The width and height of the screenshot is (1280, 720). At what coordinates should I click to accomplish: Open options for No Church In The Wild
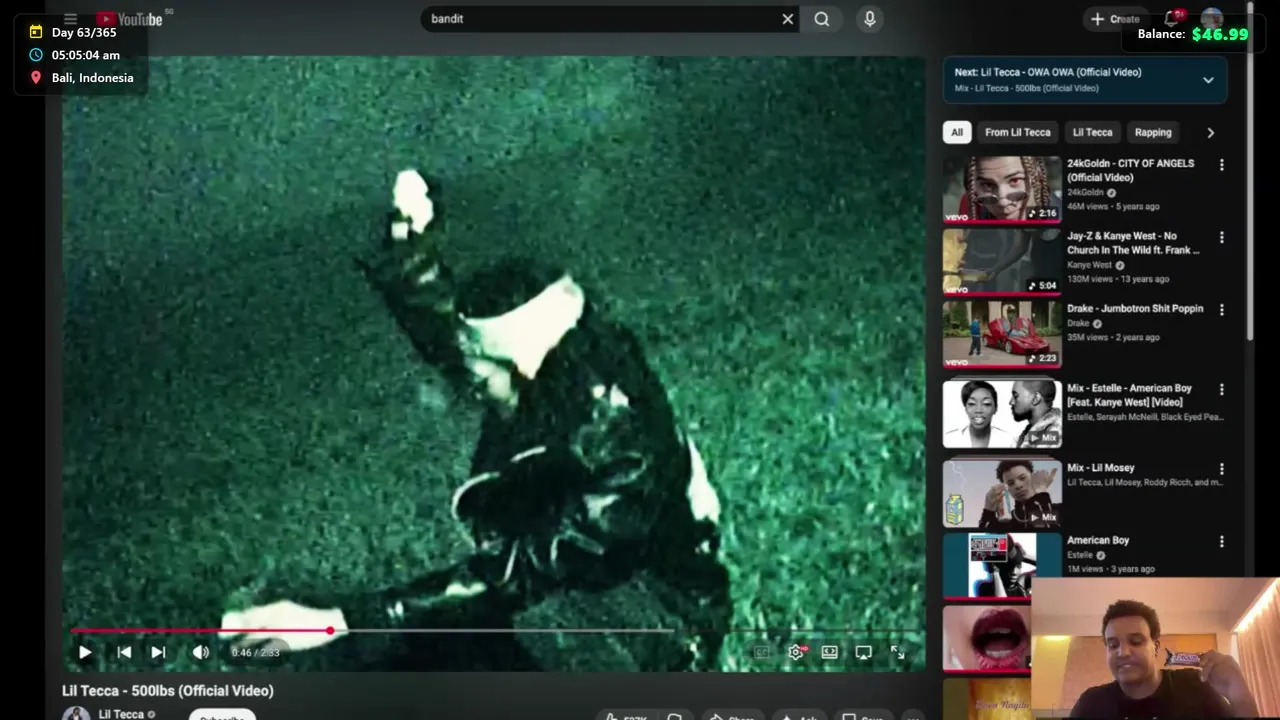[1221, 238]
